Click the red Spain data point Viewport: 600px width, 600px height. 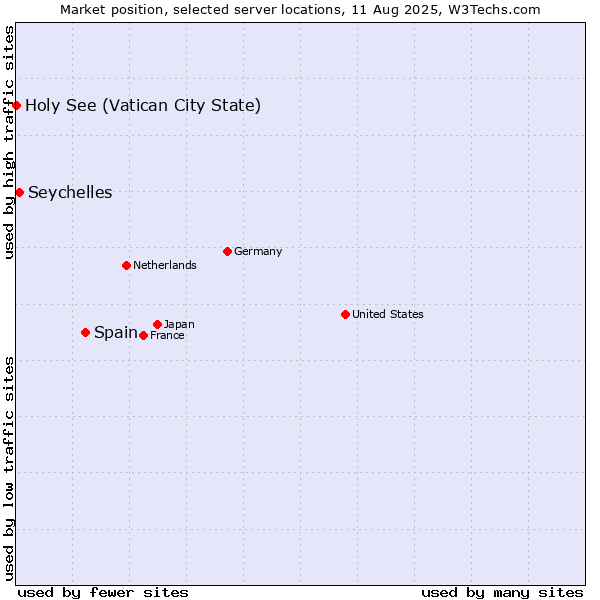click(85, 333)
